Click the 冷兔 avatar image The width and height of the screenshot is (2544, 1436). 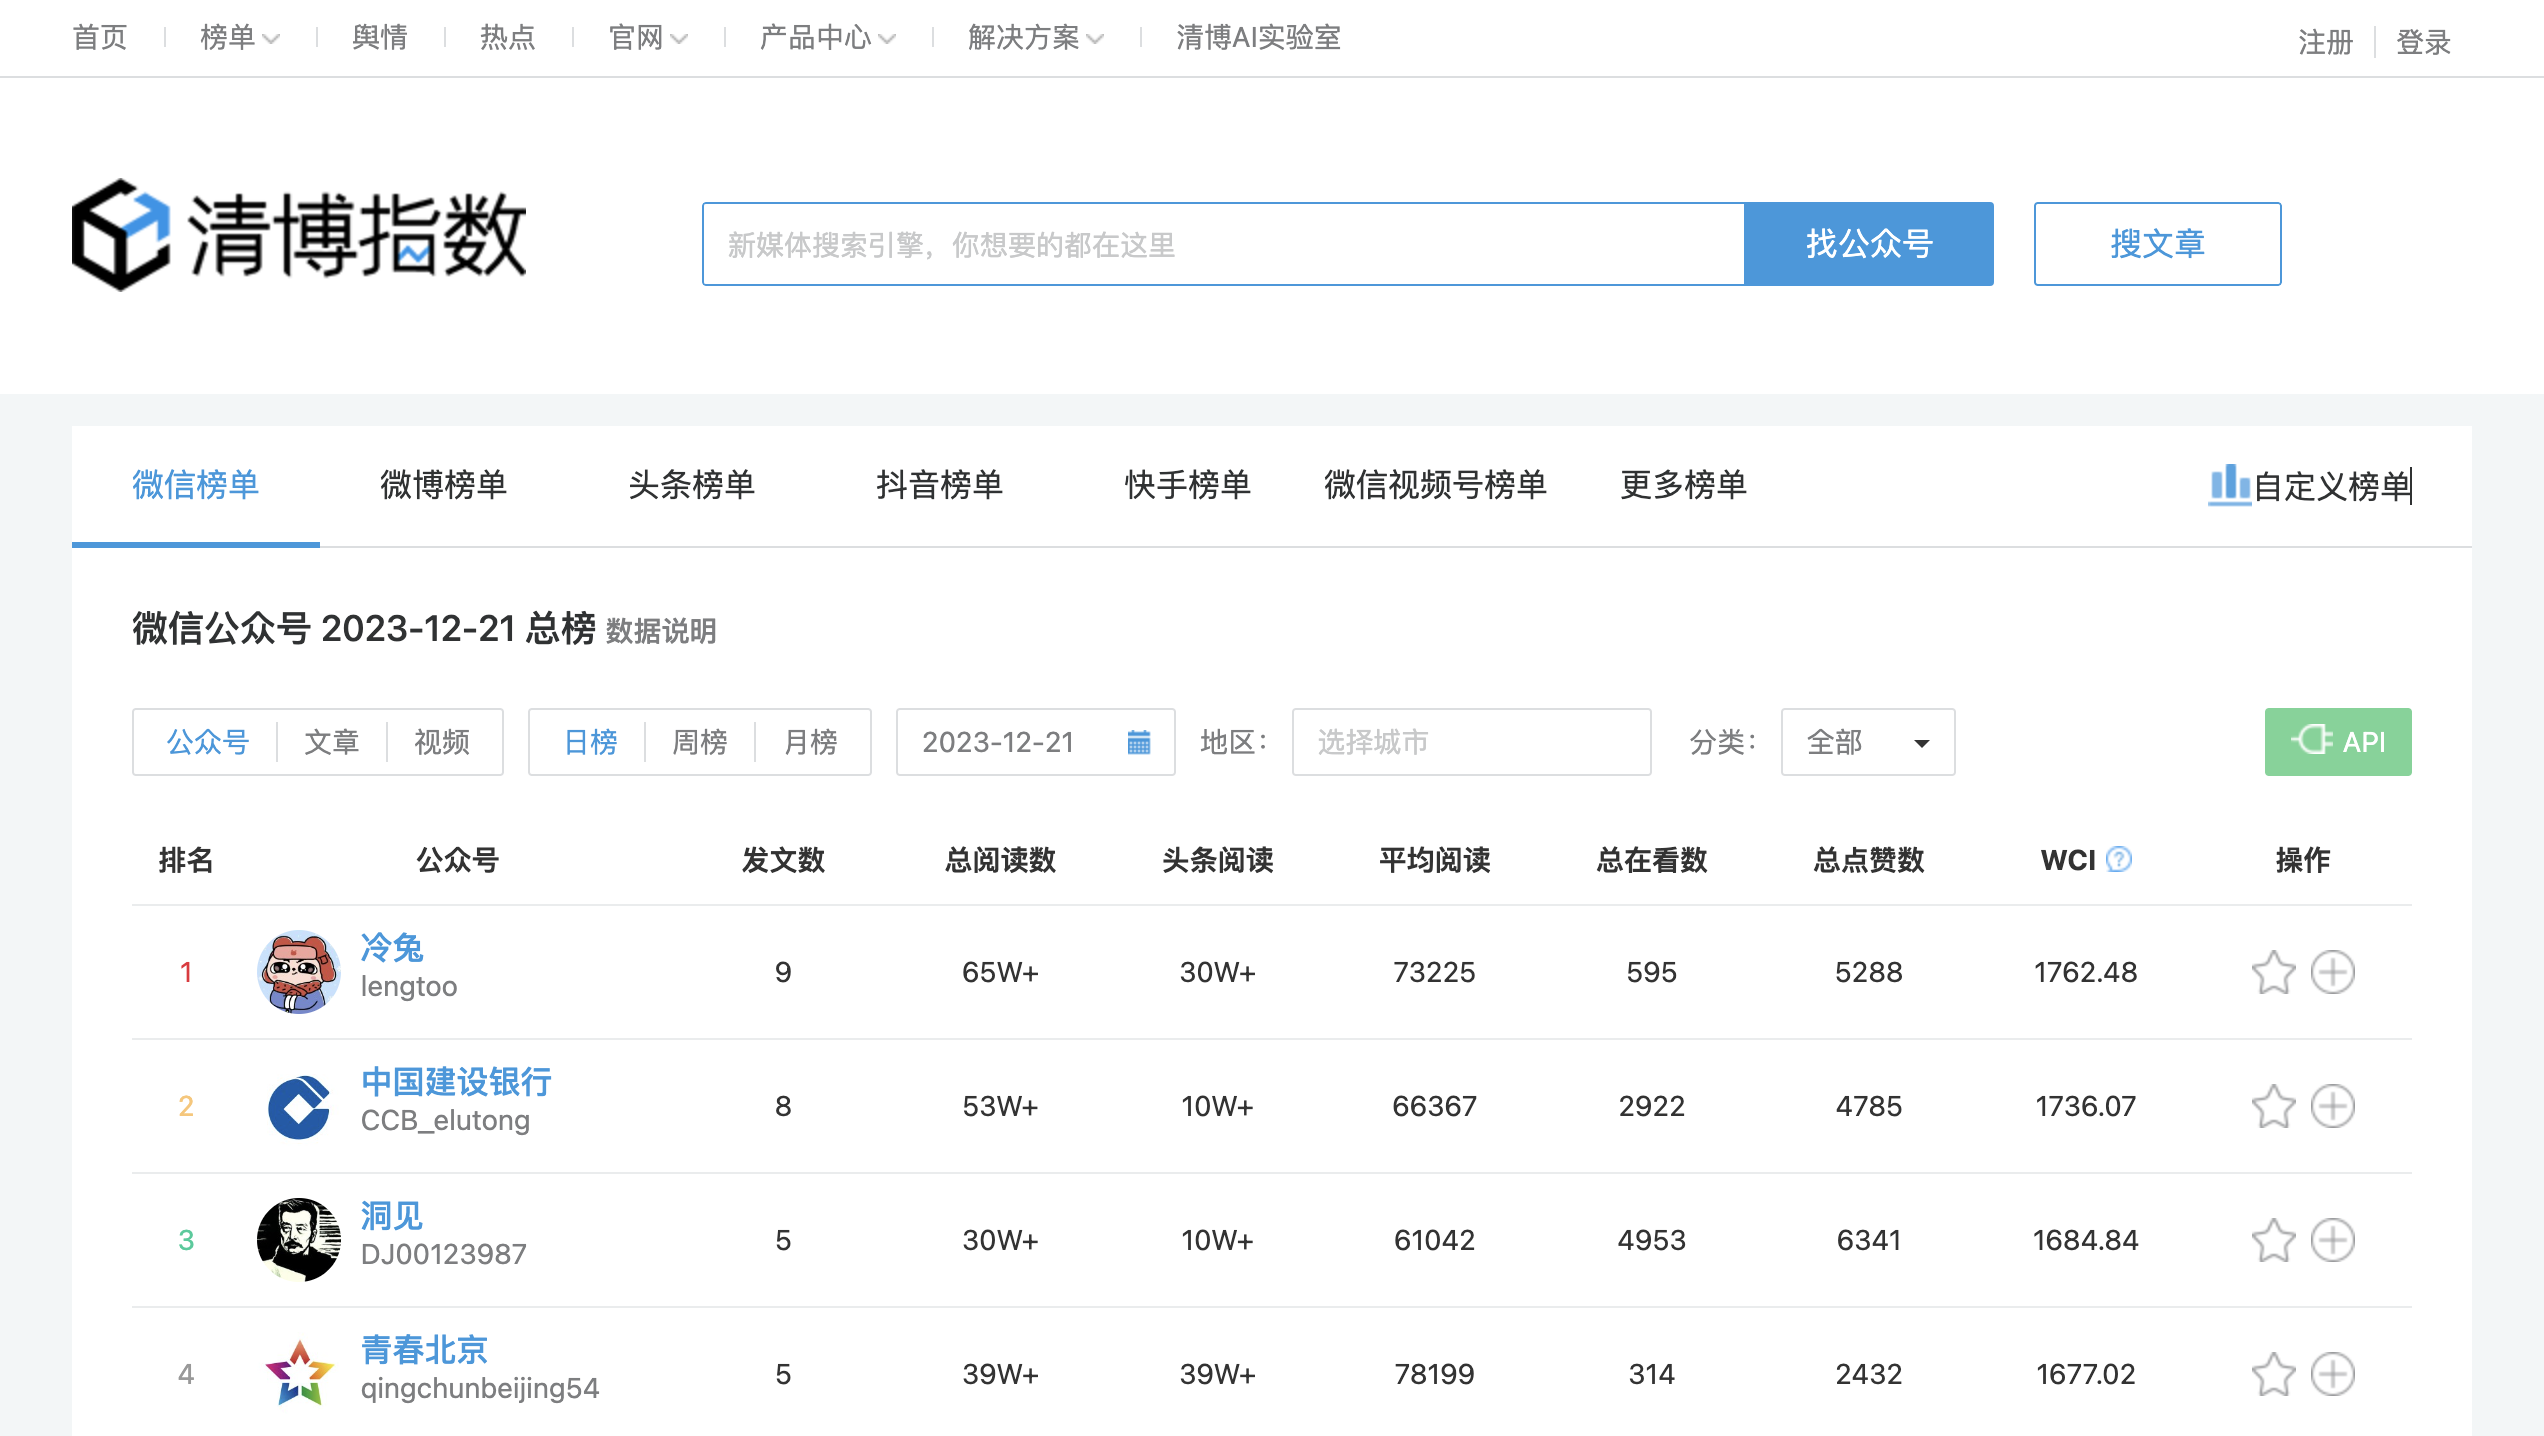298,972
